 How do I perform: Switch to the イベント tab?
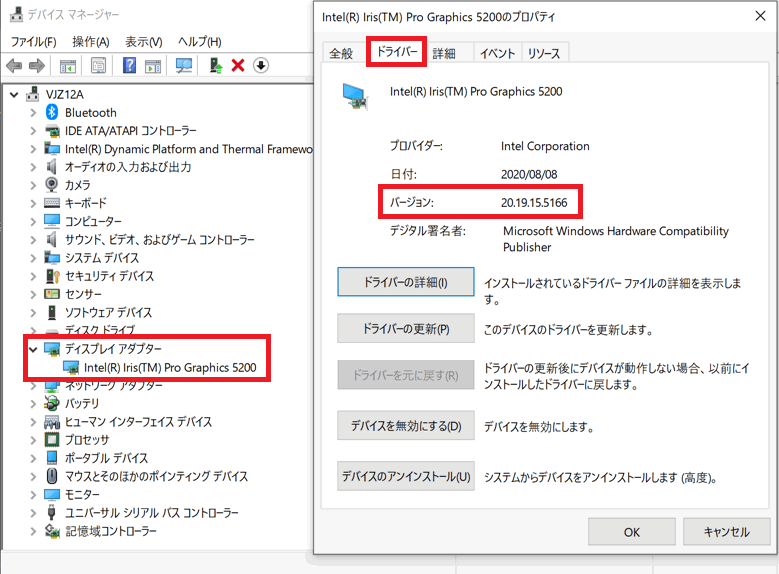click(497, 53)
